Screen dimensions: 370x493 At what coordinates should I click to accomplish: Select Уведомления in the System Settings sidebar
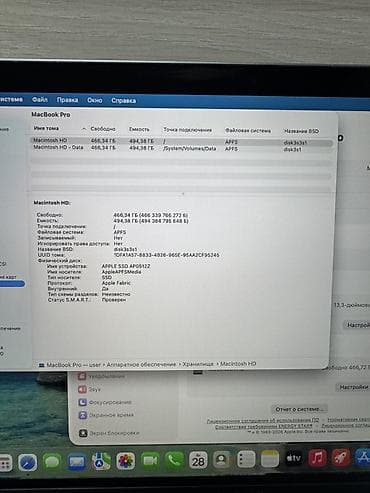click(x=102, y=376)
